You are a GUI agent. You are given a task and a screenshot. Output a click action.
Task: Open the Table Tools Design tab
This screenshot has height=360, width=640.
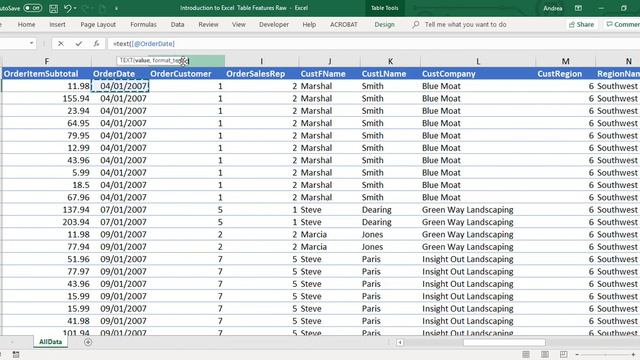coord(384,24)
